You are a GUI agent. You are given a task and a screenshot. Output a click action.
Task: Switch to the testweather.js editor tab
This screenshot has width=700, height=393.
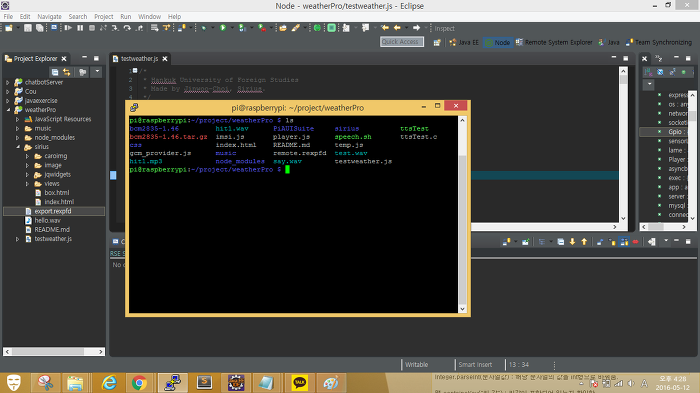click(139, 59)
